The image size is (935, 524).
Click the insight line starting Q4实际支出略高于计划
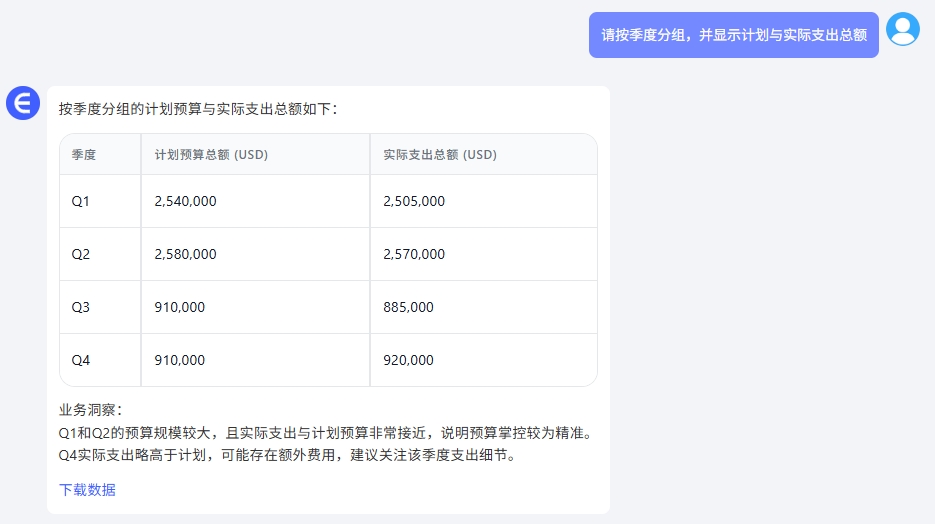point(289,455)
